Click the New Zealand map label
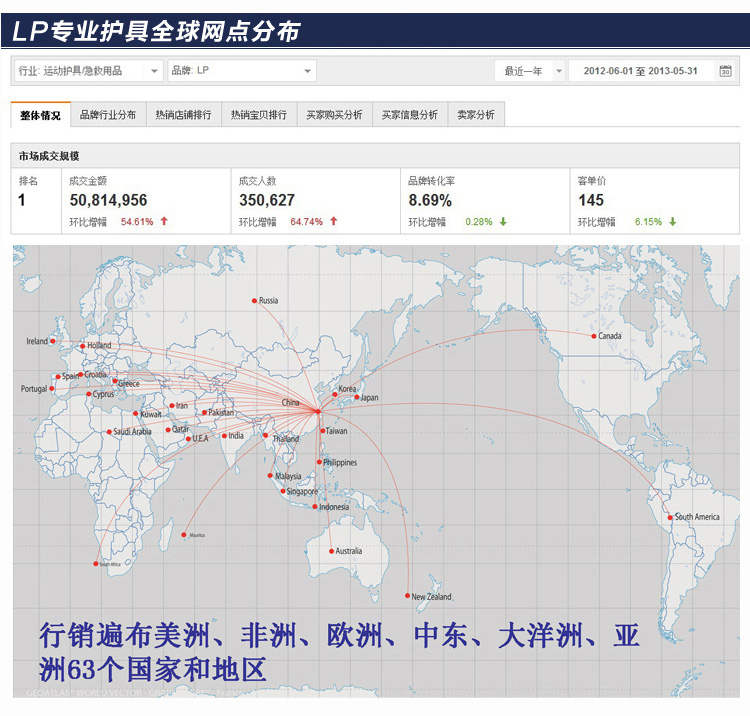This screenshot has width=750, height=716. 431,597
